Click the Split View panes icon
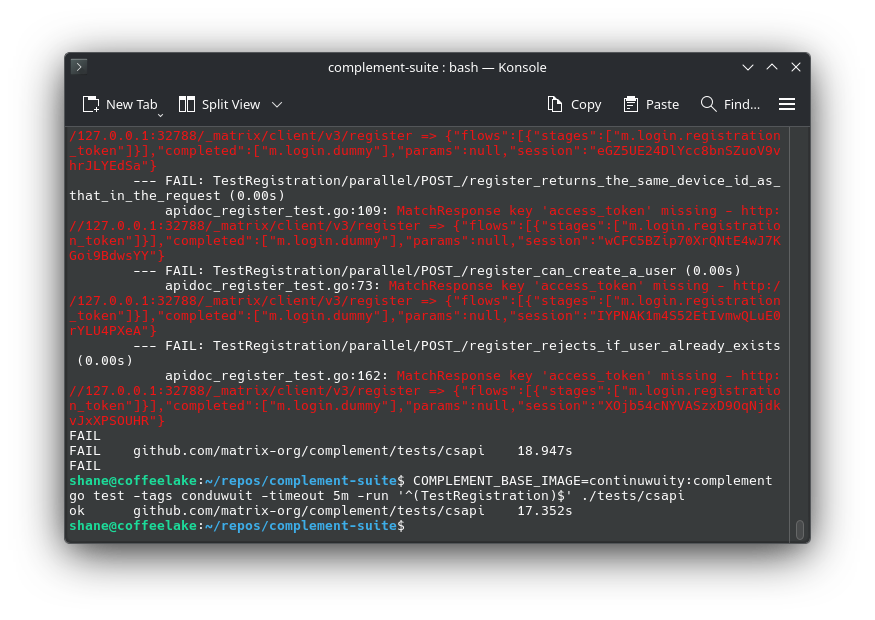 click(x=187, y=104)
